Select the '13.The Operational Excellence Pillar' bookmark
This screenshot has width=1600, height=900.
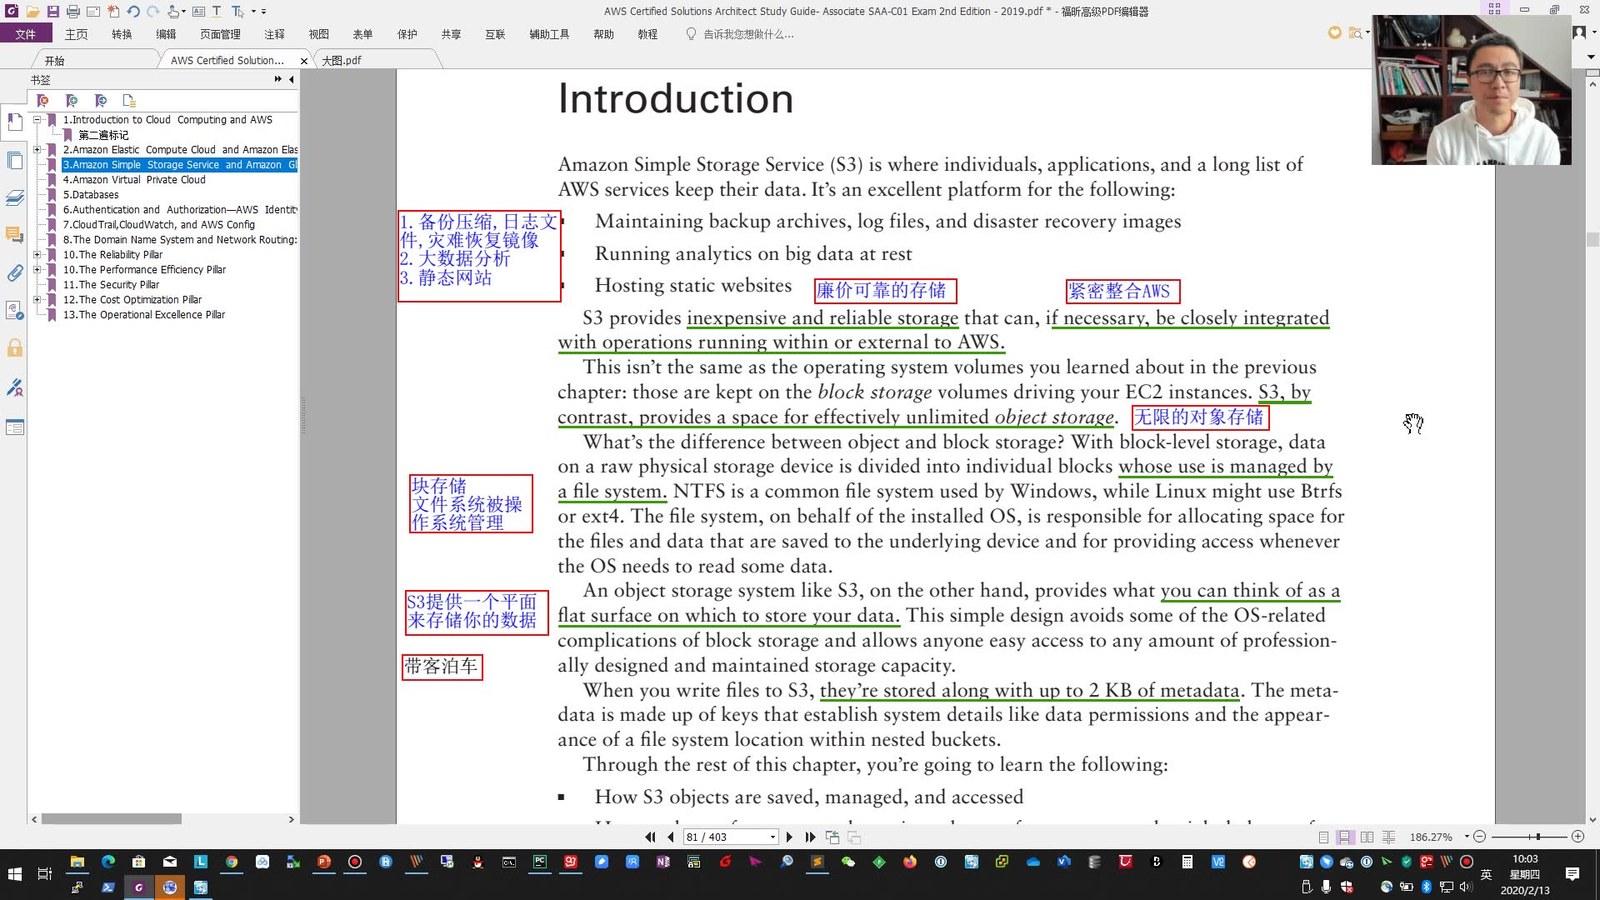click(x=144, y=315)
